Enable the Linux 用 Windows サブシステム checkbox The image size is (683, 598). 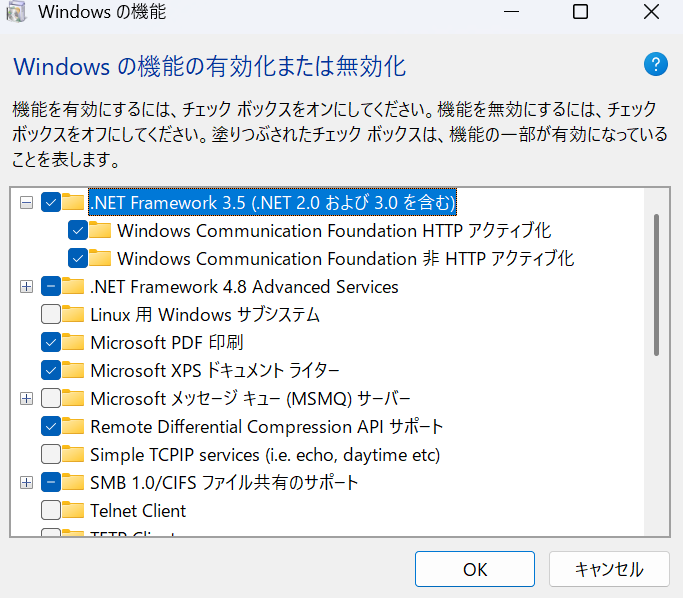coord(51,314)
